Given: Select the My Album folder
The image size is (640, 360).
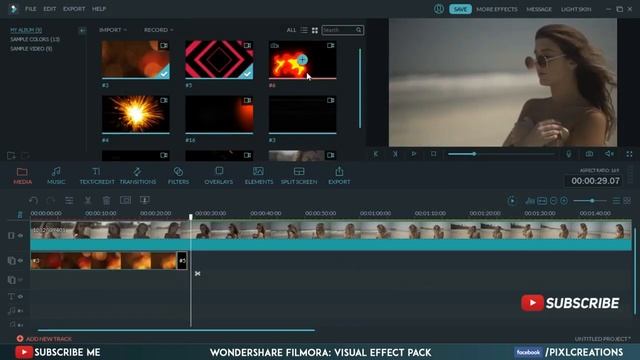Looking at the screenshot, I should (26, 30).
